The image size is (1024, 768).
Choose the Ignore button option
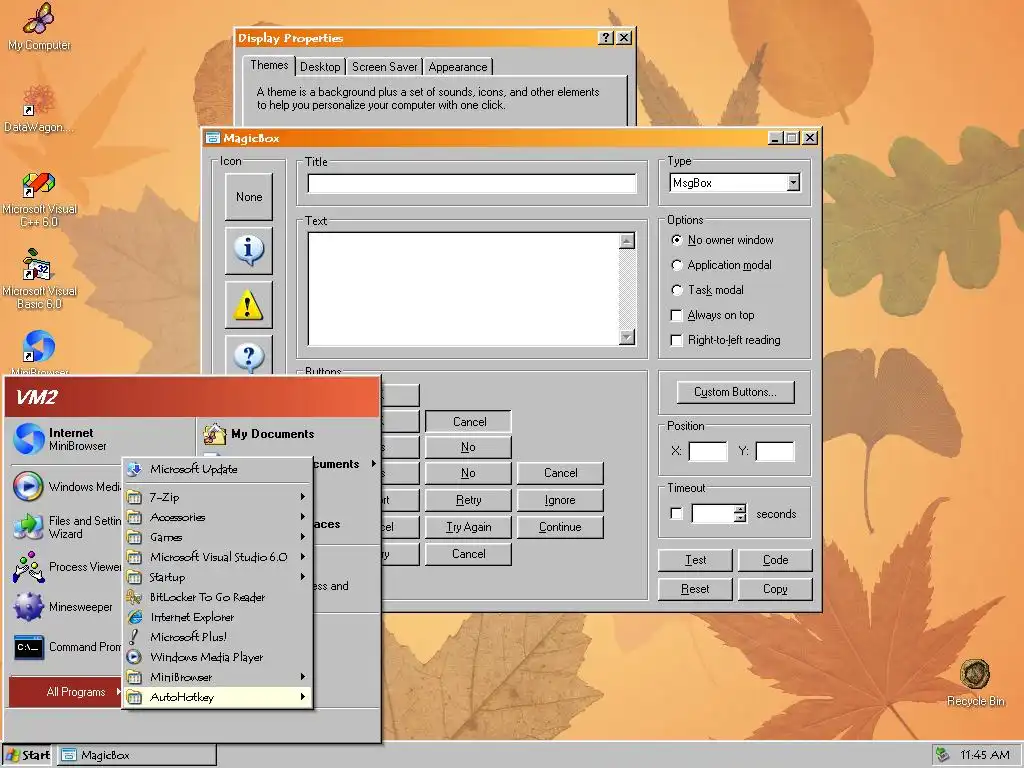(560, 500)
